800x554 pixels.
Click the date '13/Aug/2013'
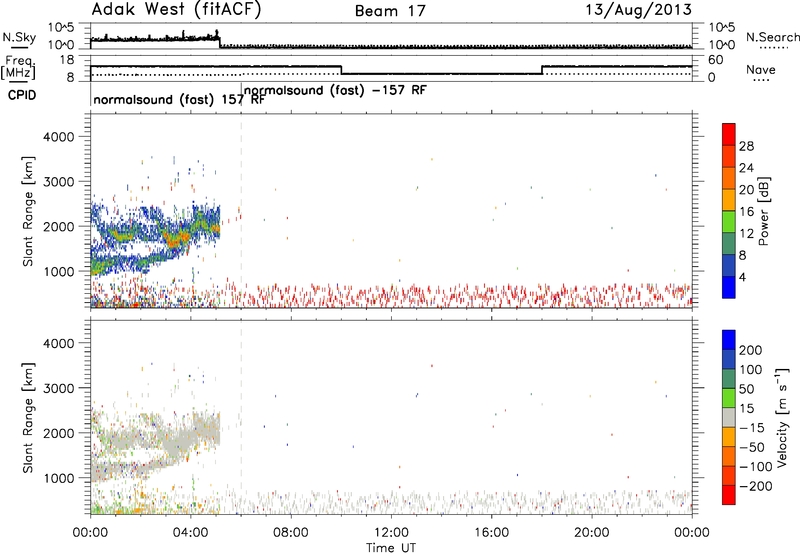point(638,10)
